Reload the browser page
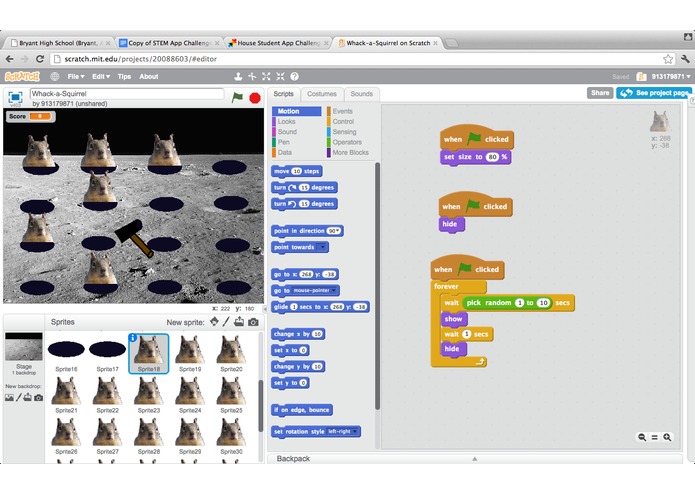This screenshot has width=695, height=494. (x=39, y=59)
